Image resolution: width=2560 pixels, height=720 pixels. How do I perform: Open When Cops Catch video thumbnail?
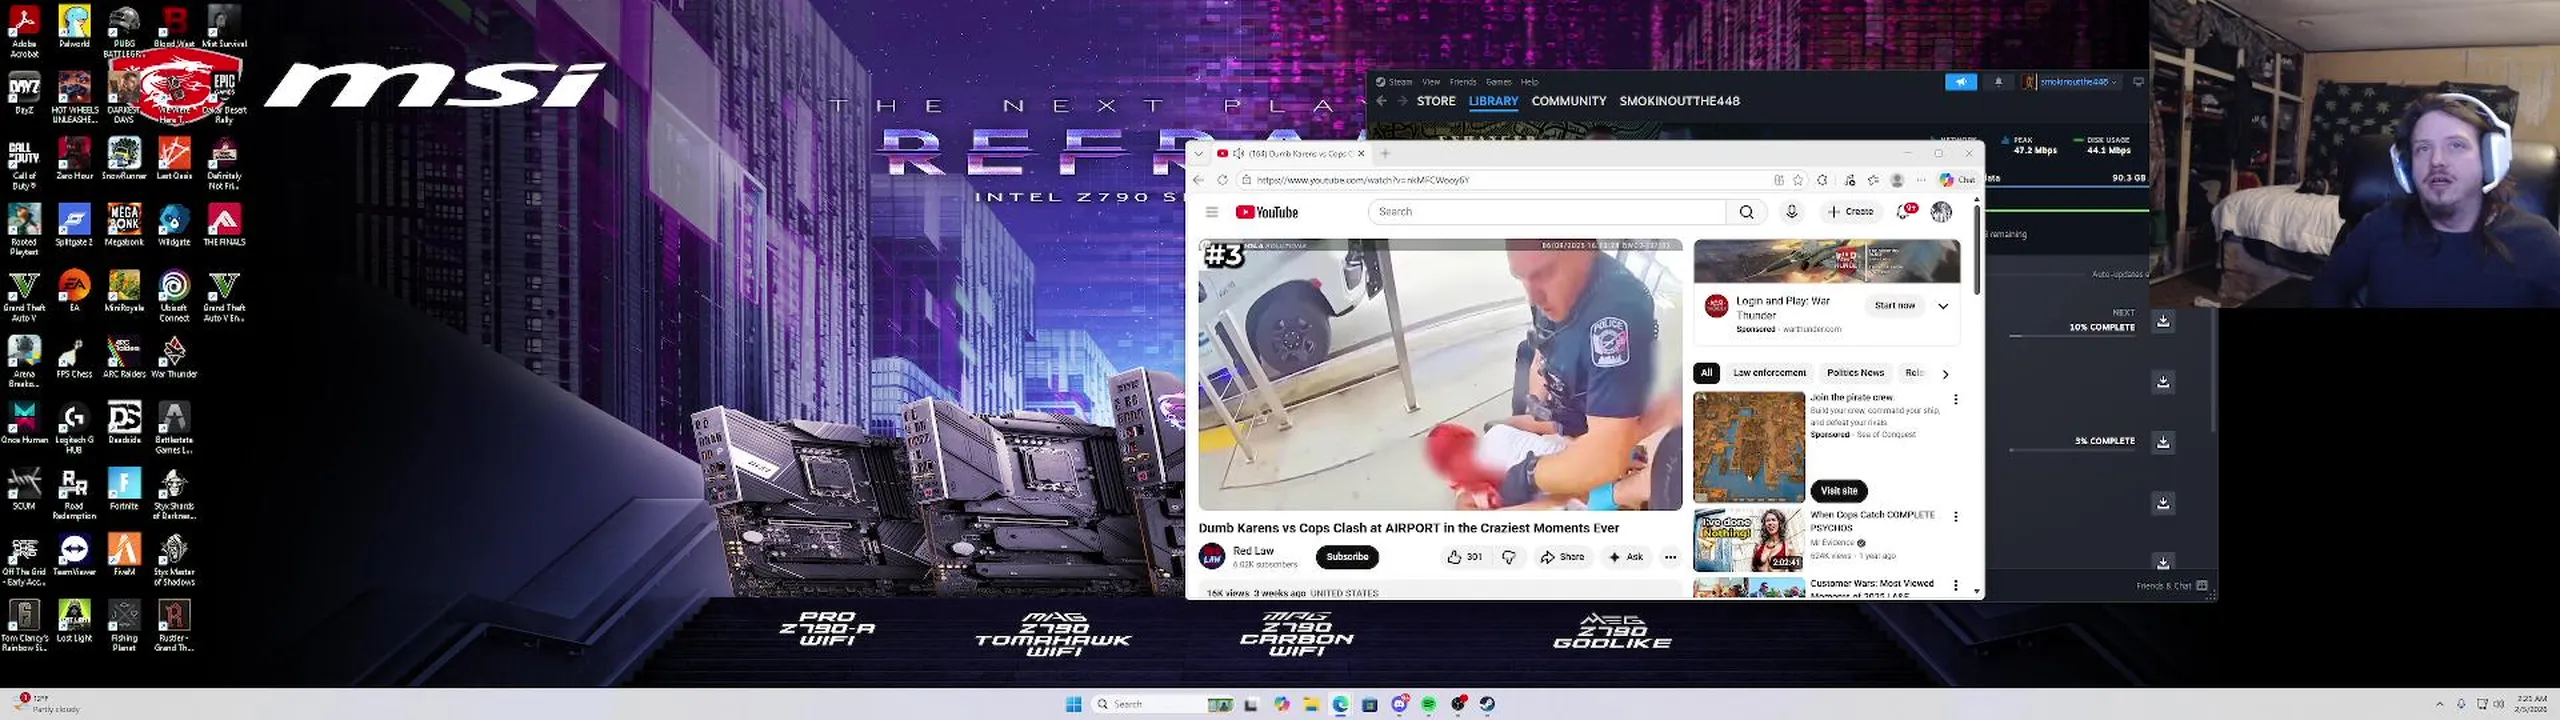pos(1748,540)
